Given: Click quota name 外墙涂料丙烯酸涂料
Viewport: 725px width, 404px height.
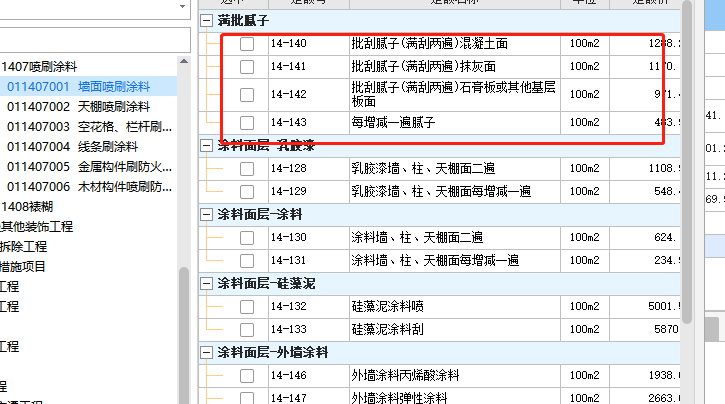Looking at the screenshot, I should coord(405,375).
